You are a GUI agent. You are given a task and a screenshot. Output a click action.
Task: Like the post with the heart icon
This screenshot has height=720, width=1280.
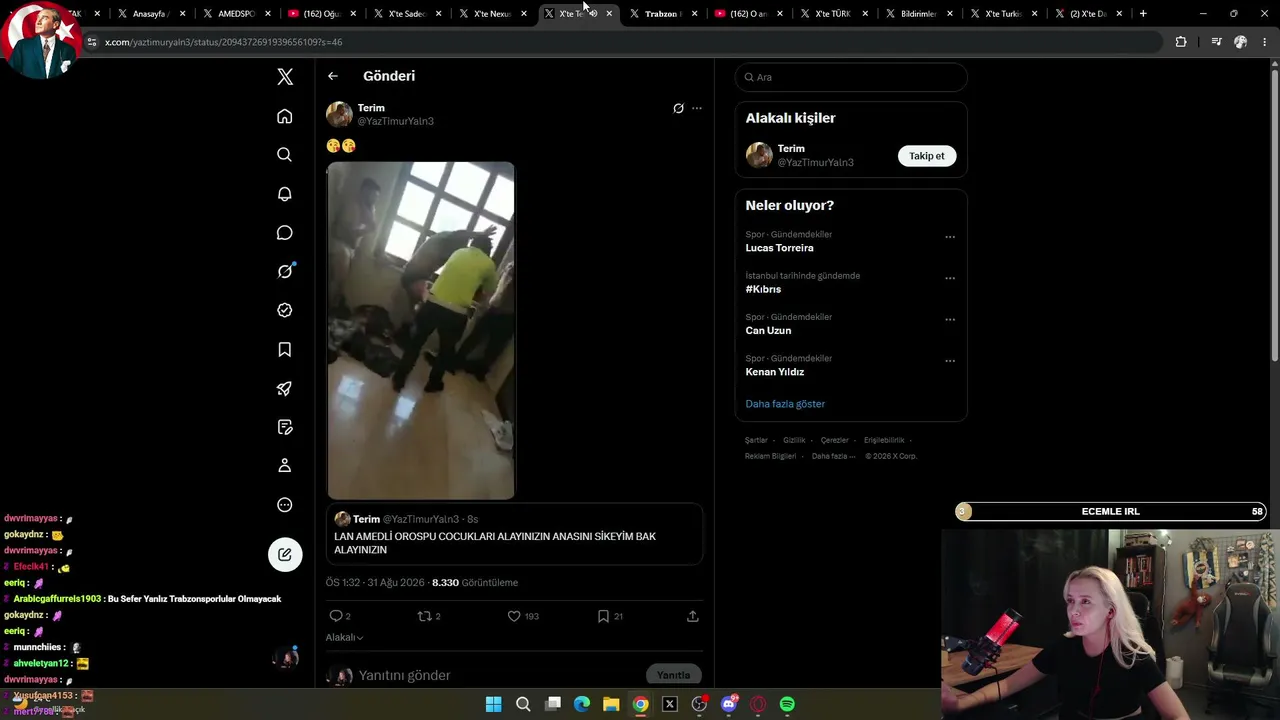coord(514,616)
